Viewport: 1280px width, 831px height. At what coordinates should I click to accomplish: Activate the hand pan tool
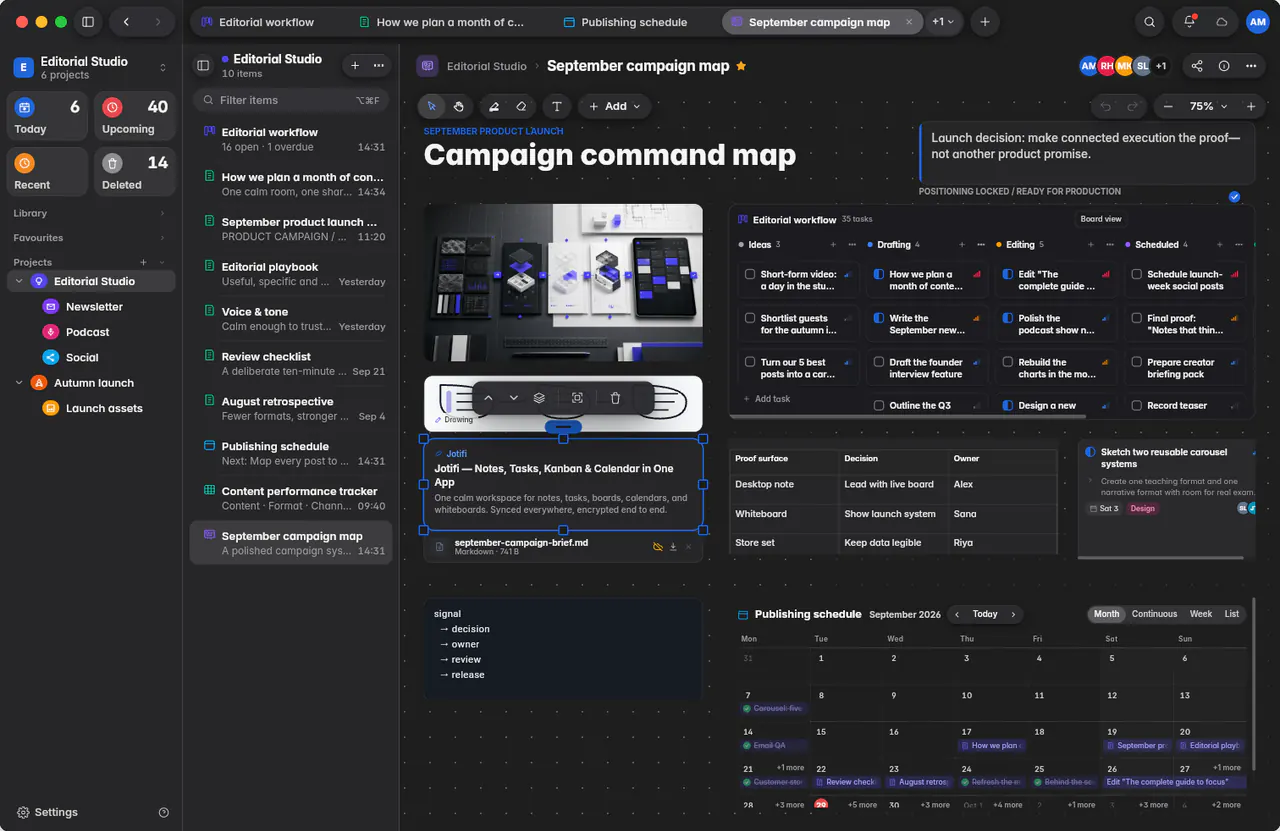(x=458, y=106)
